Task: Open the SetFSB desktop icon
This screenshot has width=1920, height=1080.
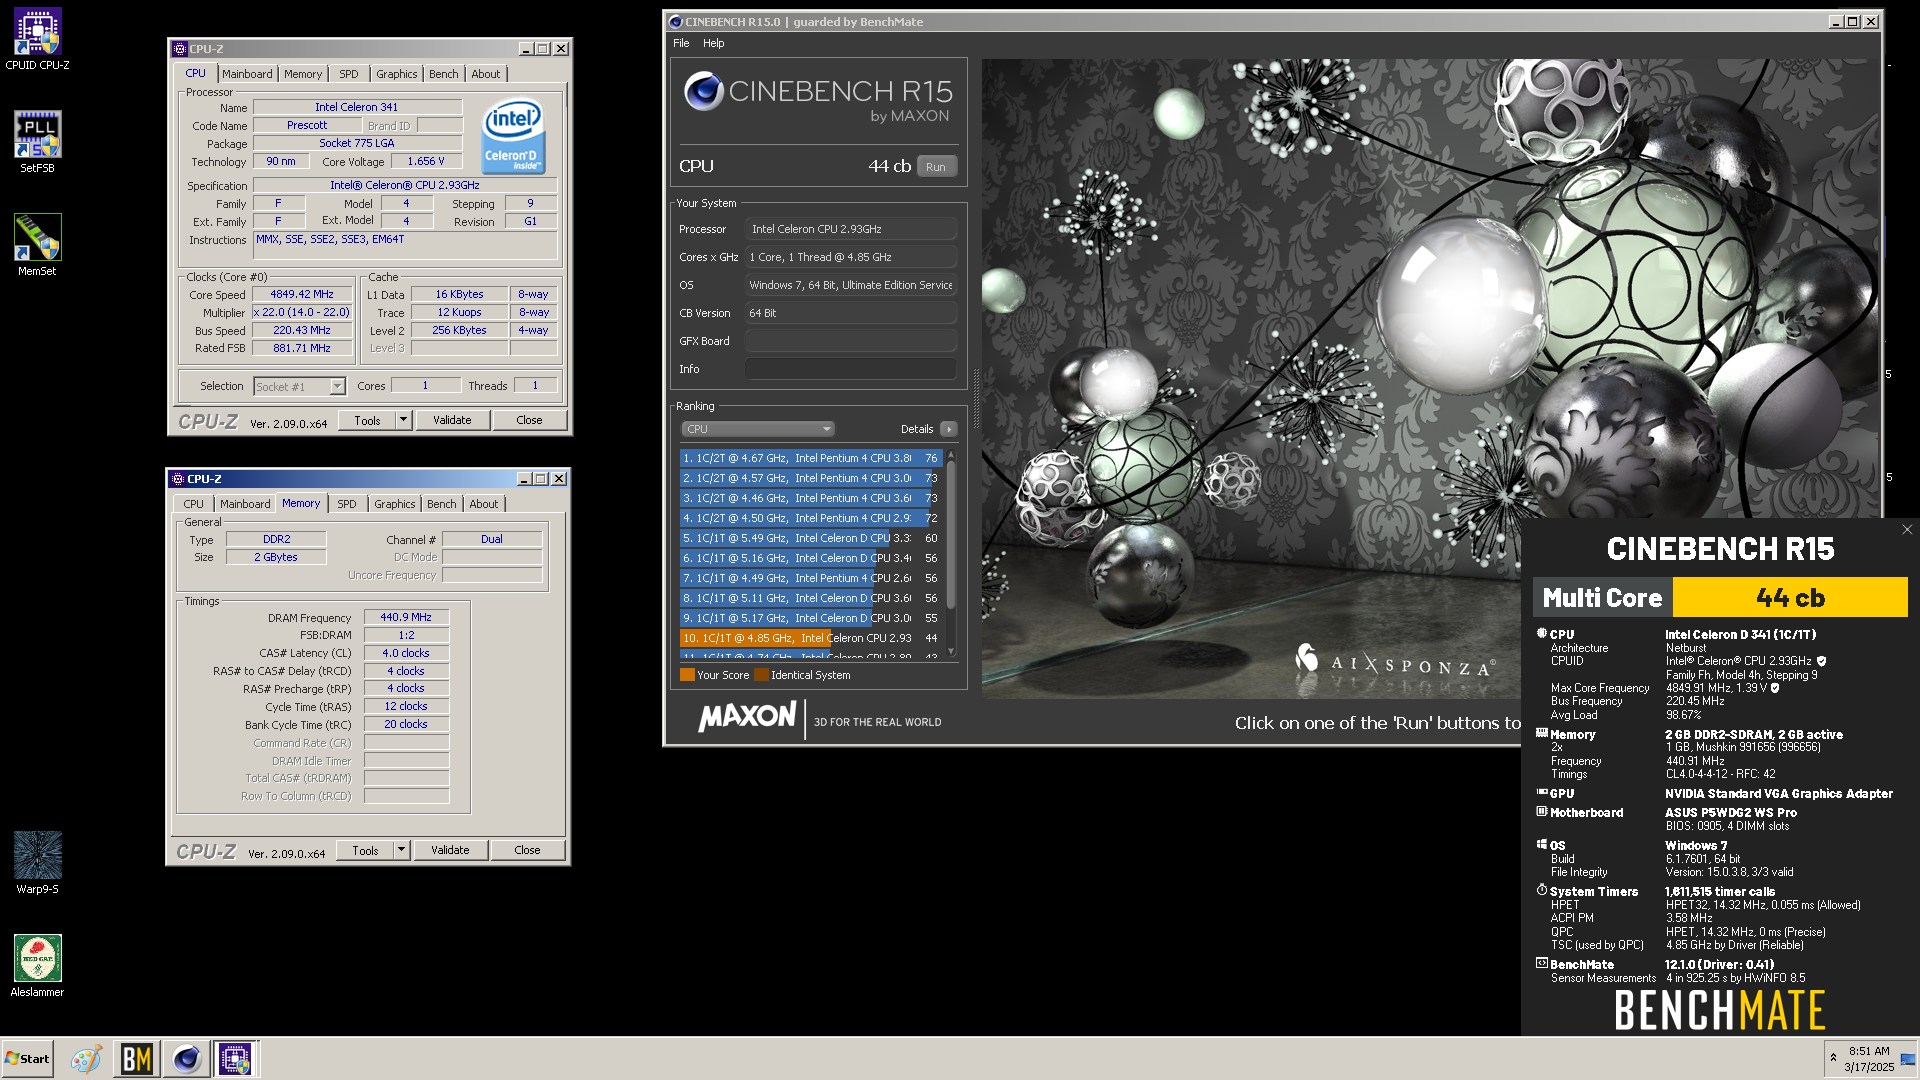Action: click(x=37, y=142)
